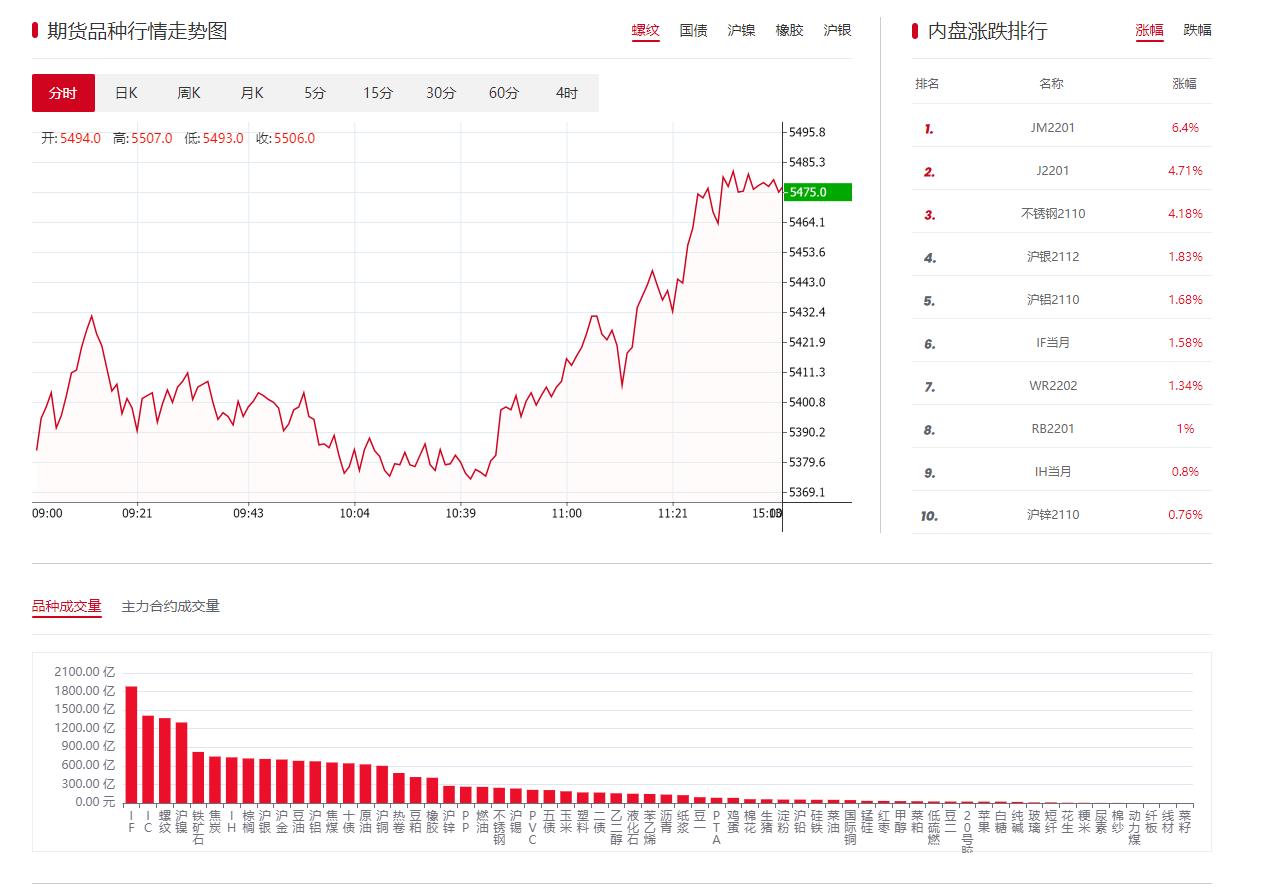
Task: Open JM2201 in ranking list
Action: (1052, 128)
